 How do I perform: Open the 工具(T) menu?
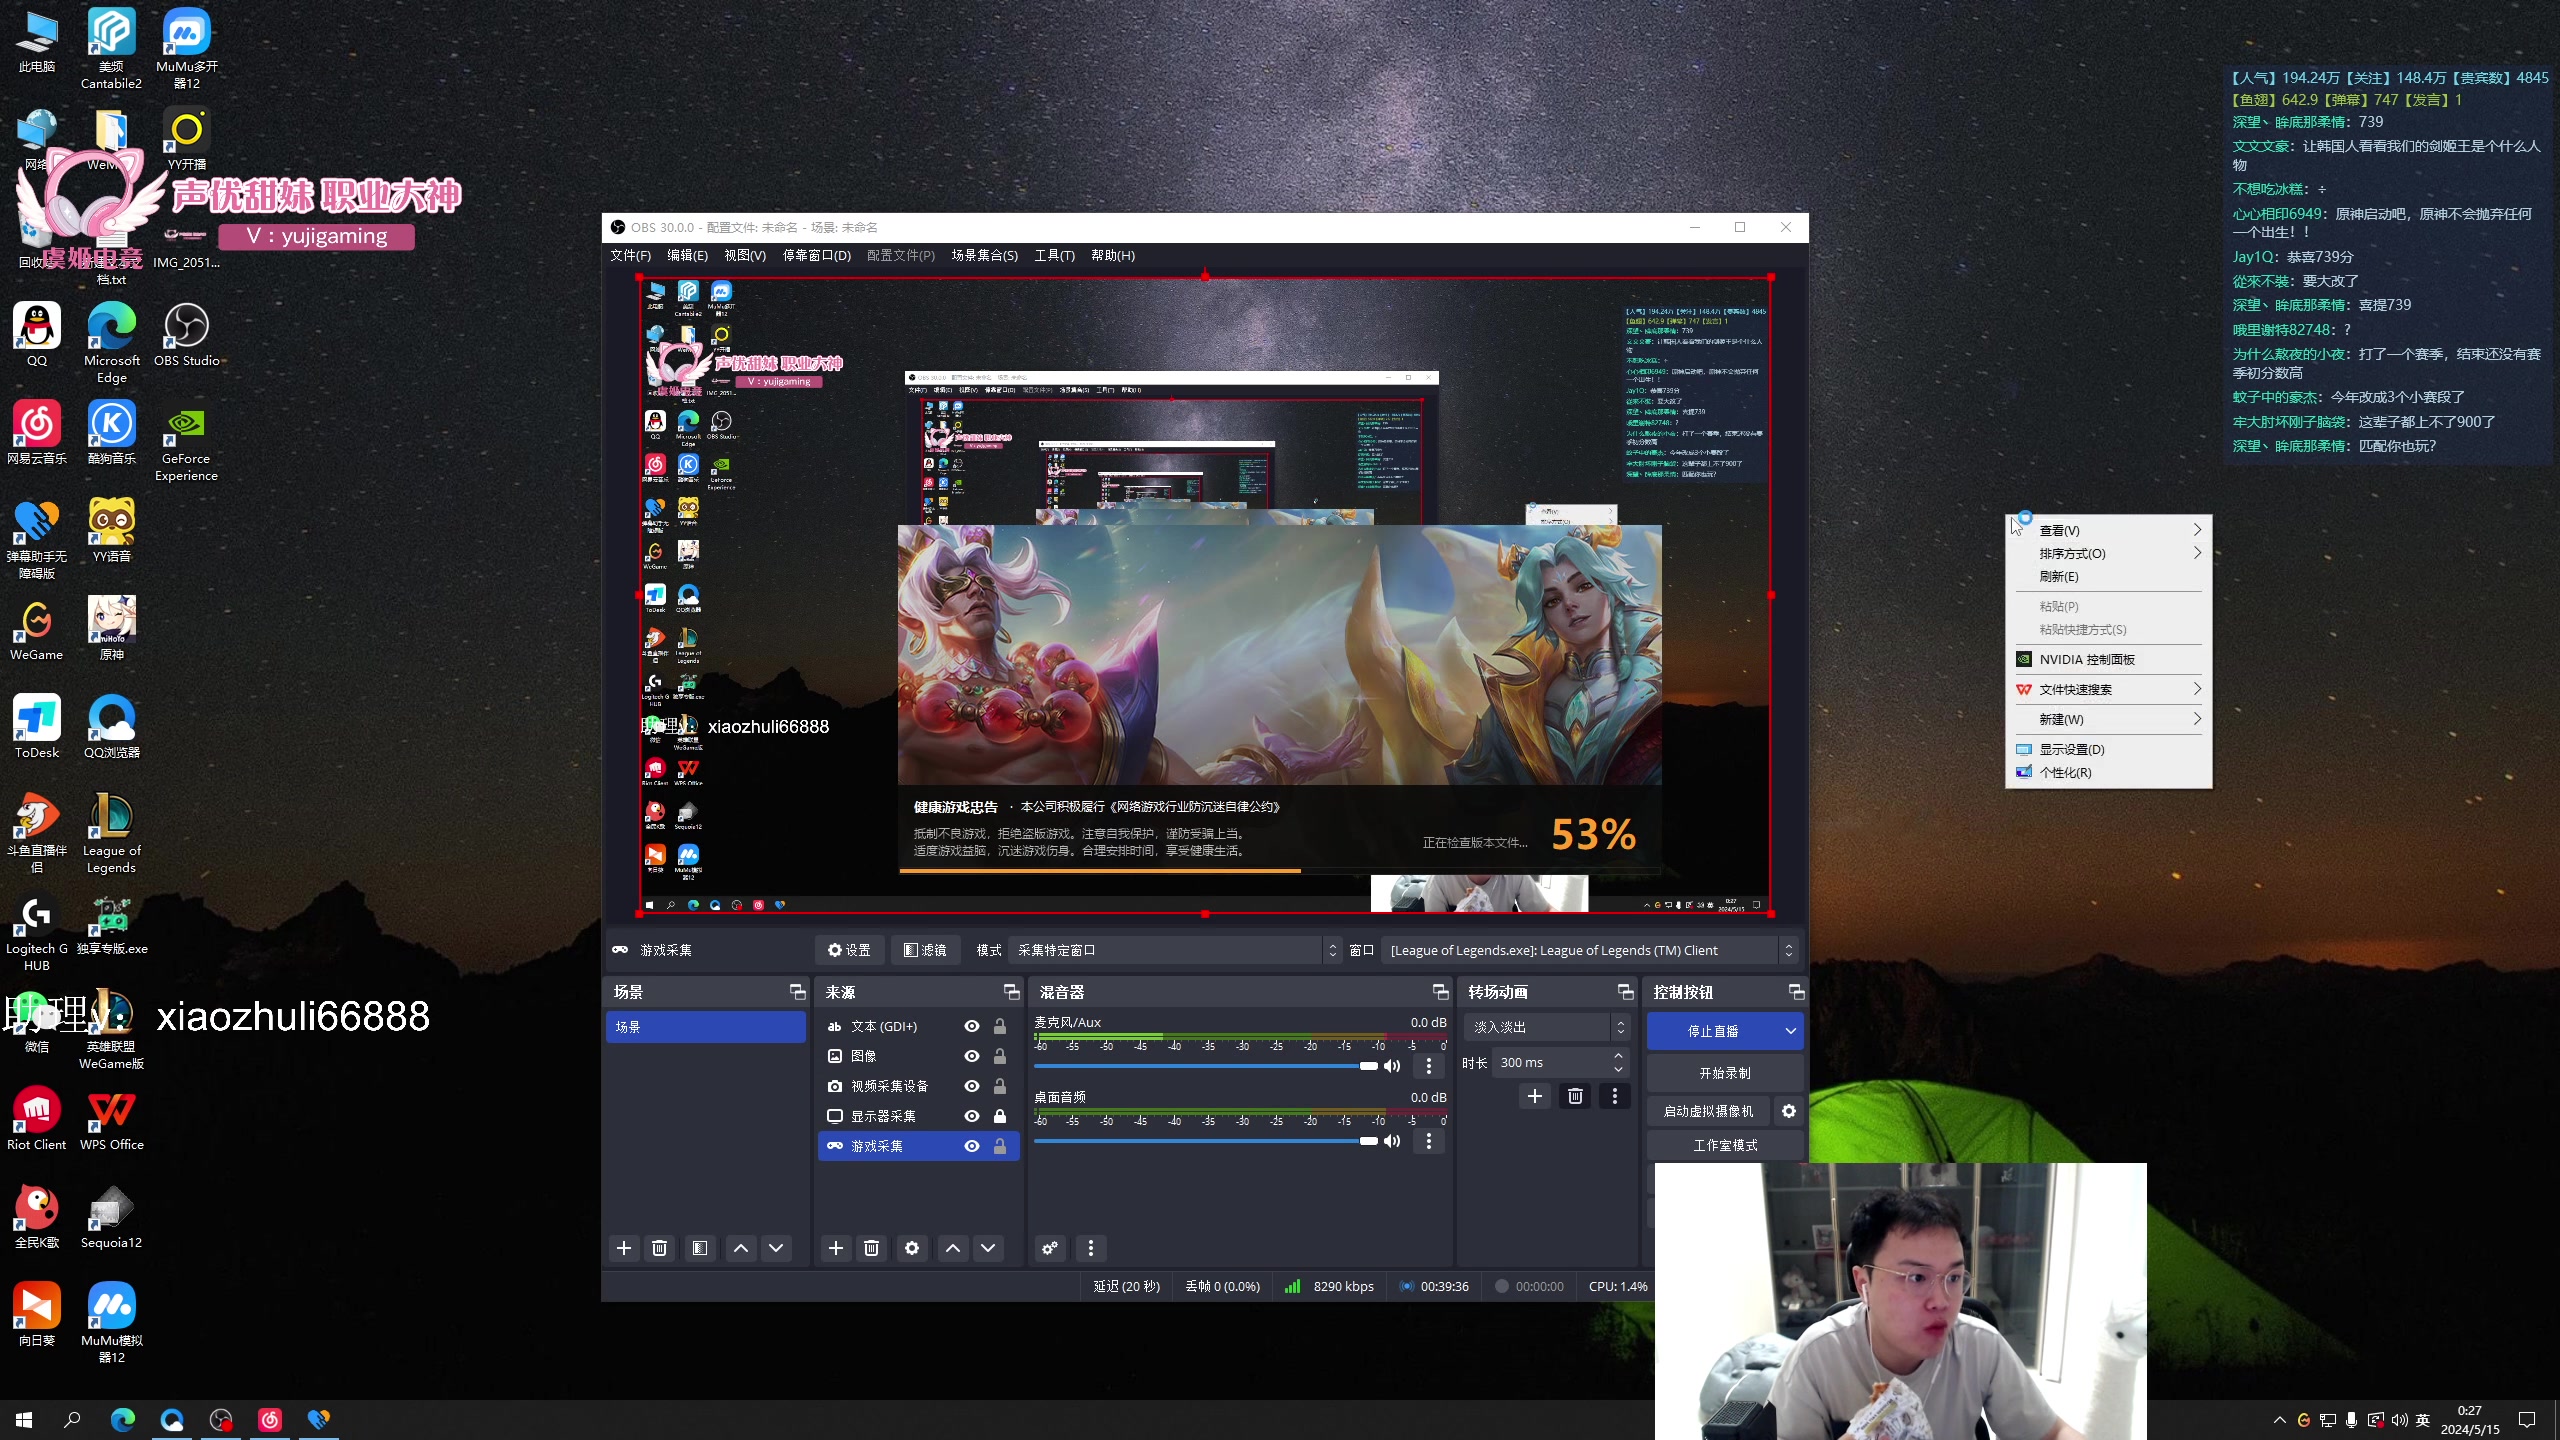[1054, 255]
